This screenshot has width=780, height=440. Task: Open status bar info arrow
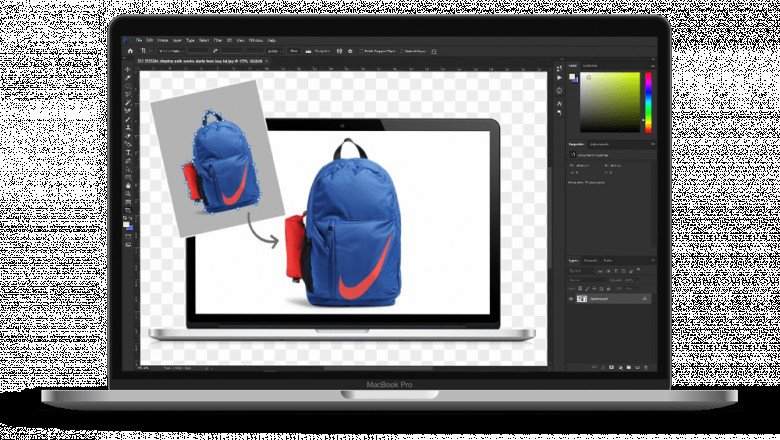point(207,368)
